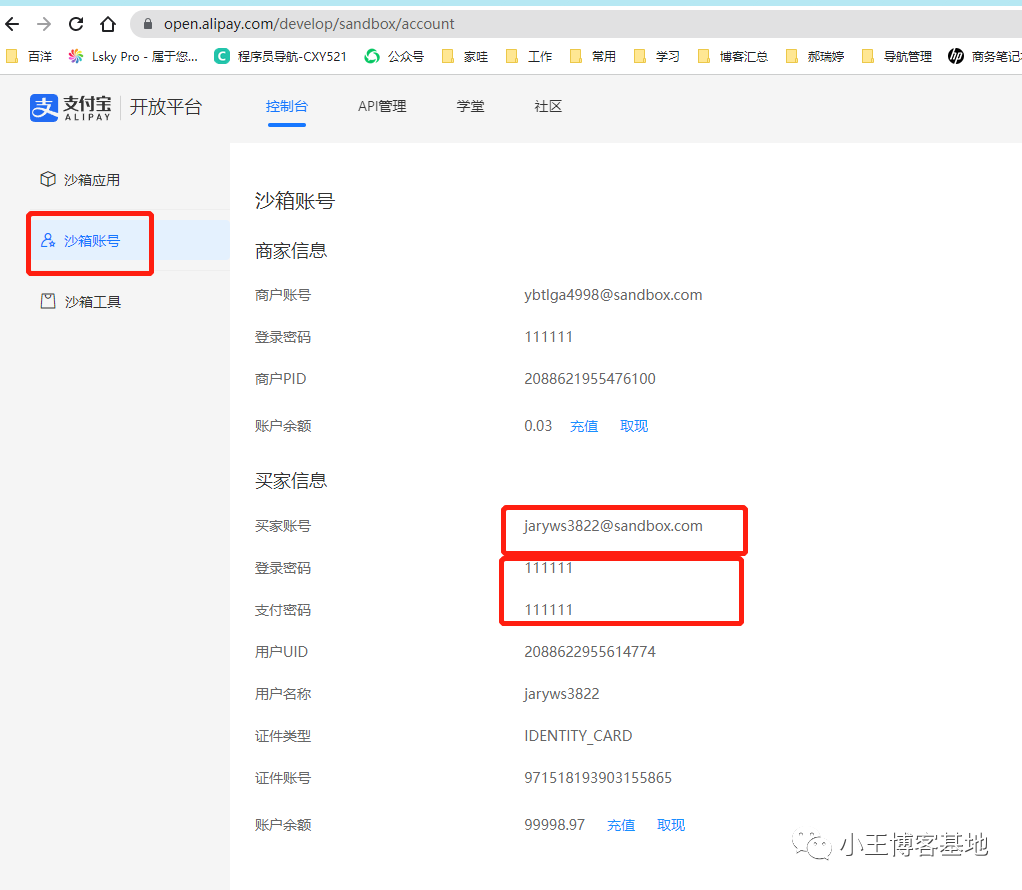Reload the page with the refresh icon

pos(76,24)
